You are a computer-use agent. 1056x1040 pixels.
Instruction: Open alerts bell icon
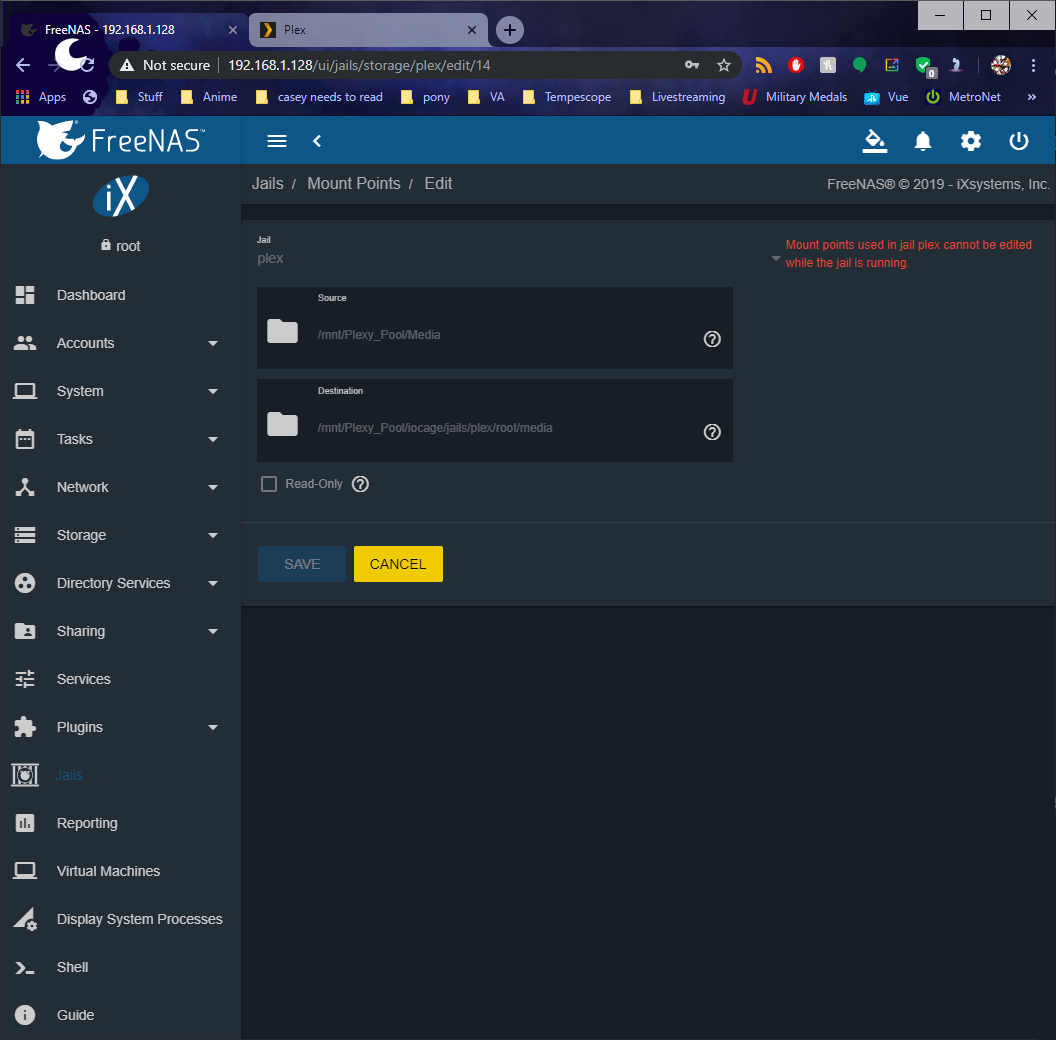(923, 141)
